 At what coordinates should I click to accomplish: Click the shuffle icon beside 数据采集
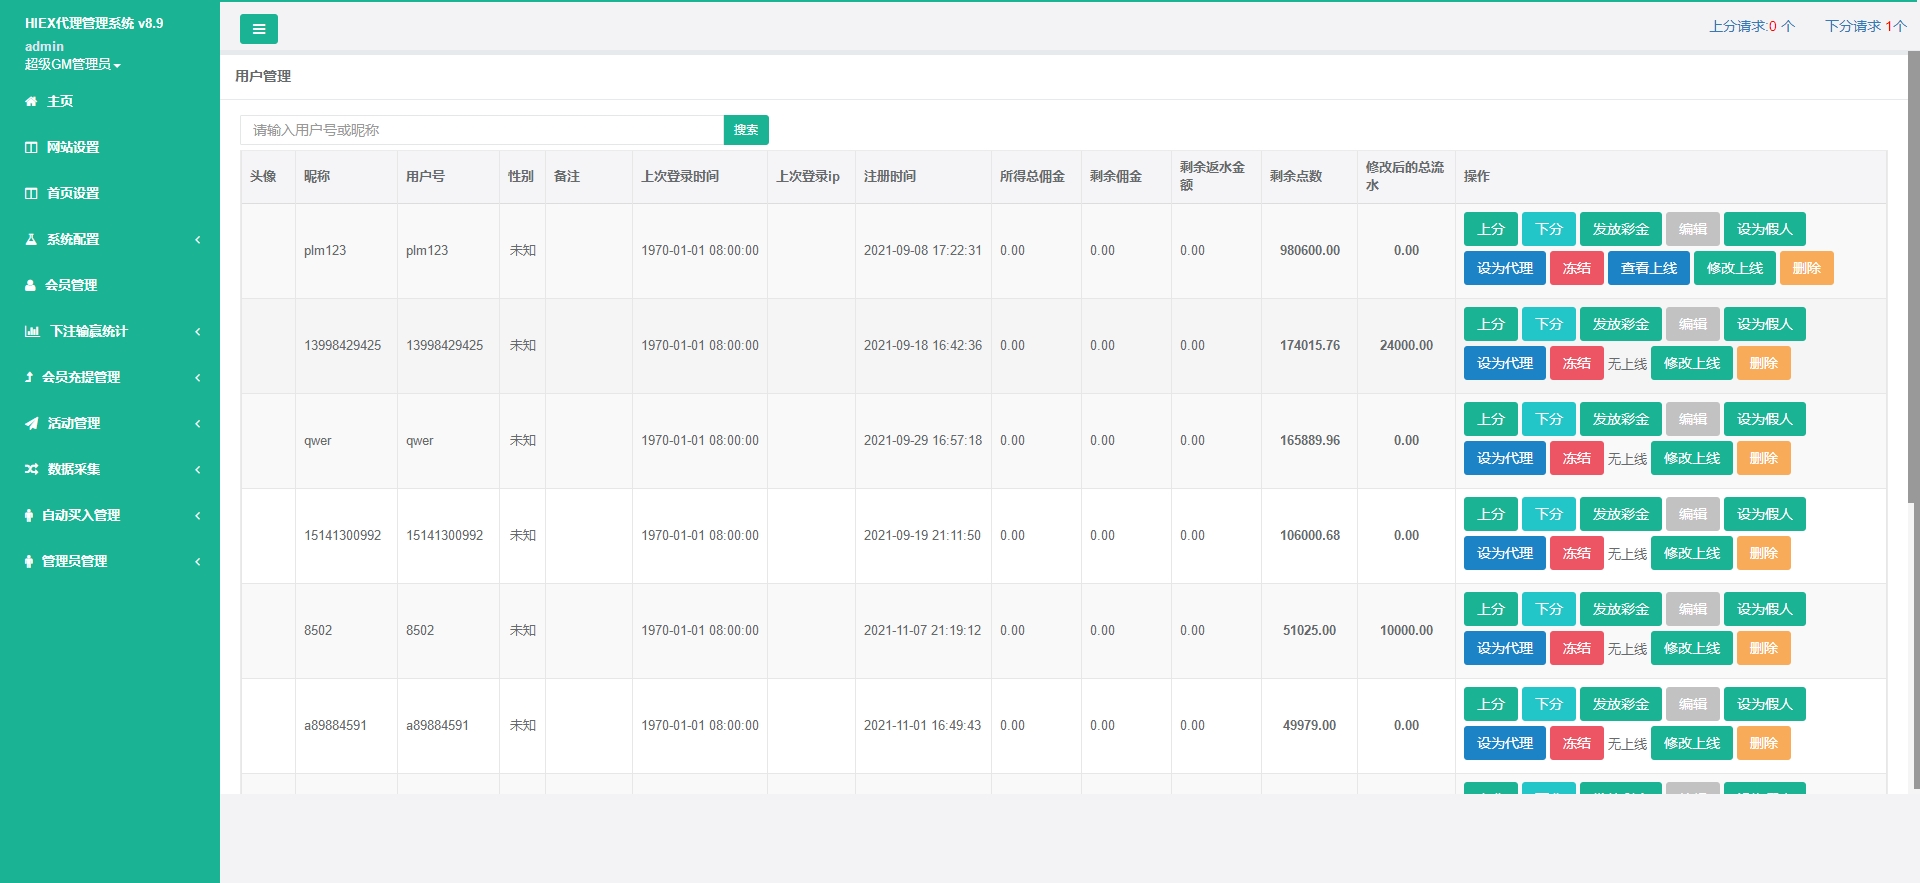pyautogui.click(x=32, y=469)
